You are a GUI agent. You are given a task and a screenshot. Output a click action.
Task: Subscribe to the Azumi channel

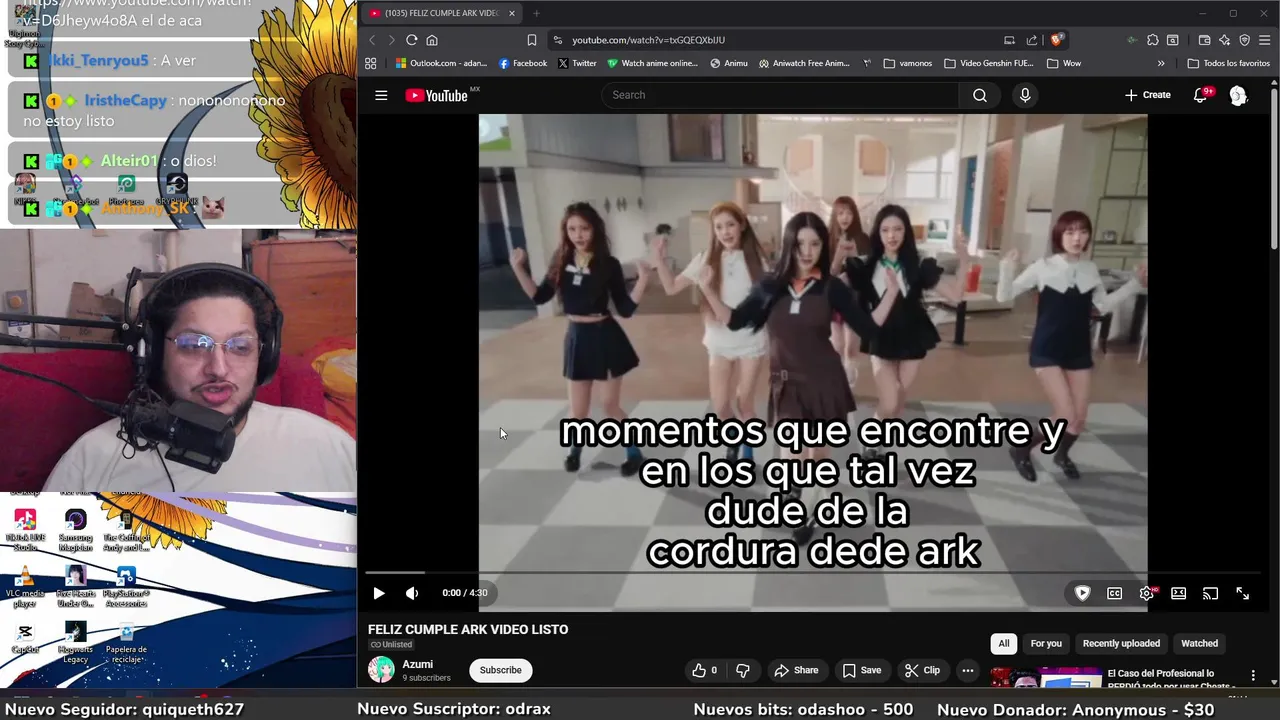pos(500,670)
